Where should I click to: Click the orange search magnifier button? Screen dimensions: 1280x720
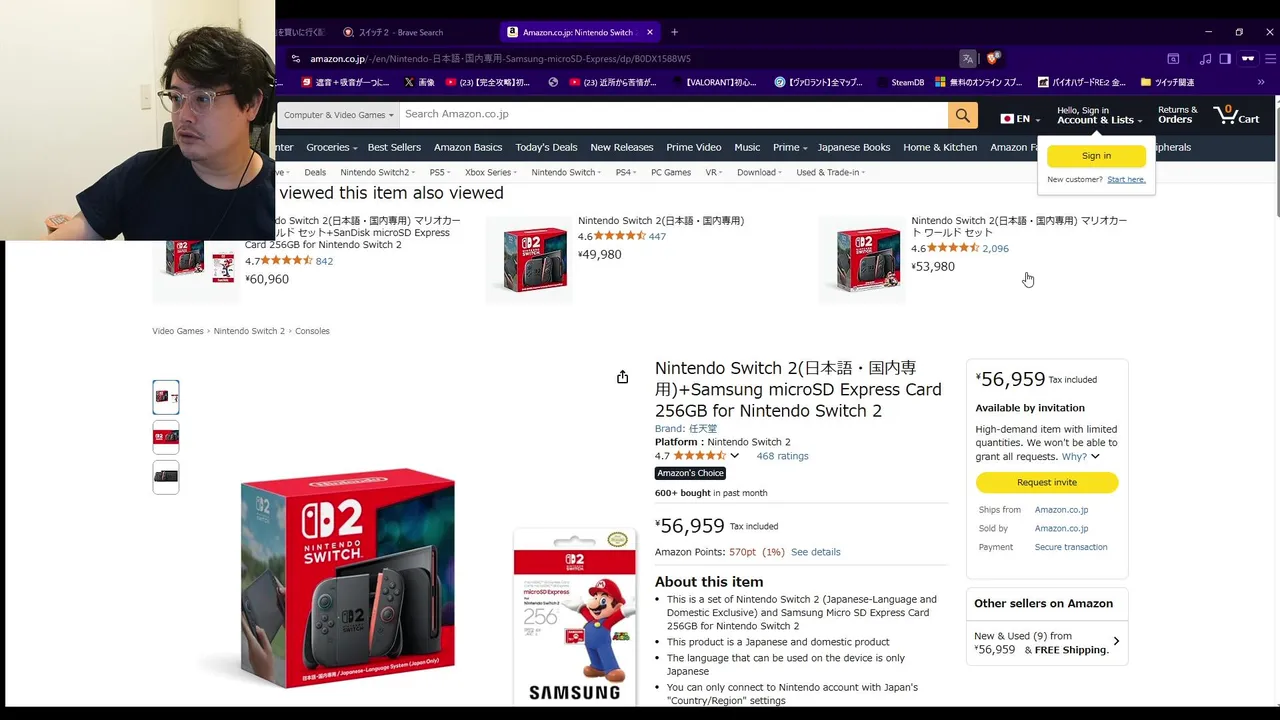click(x=962, y=115)
